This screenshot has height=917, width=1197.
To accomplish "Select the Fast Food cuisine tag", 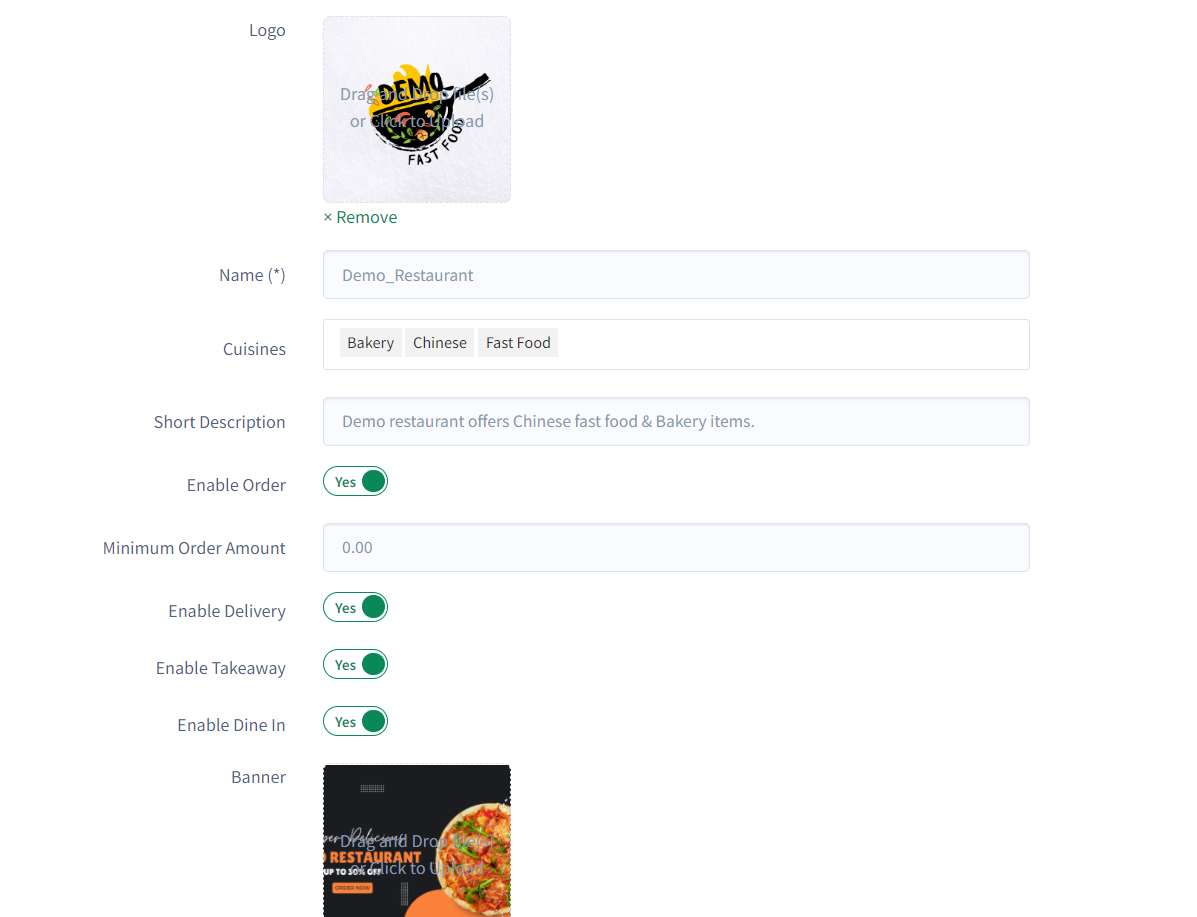I will pyautogui.click(x=518, y=343).
